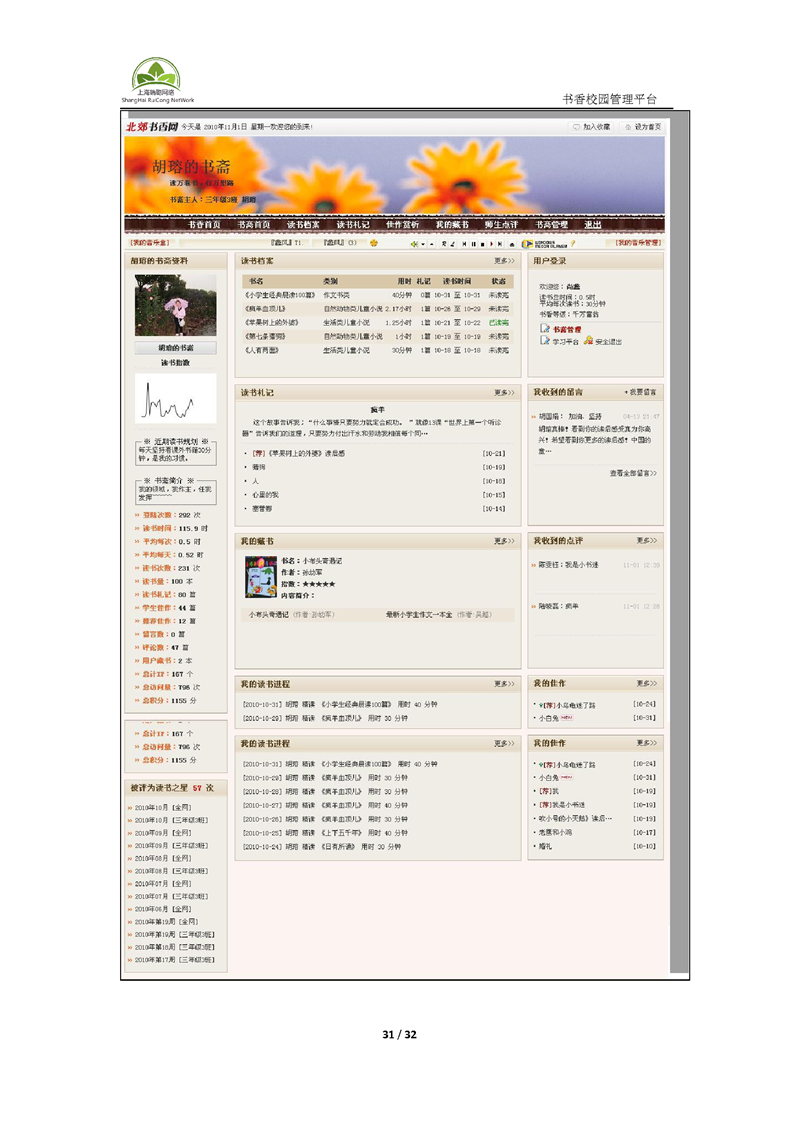Click the profile photo of the girl with umbrella
Screen dimensions: 793x1122
pyautogui.click(x=175, y=306)
